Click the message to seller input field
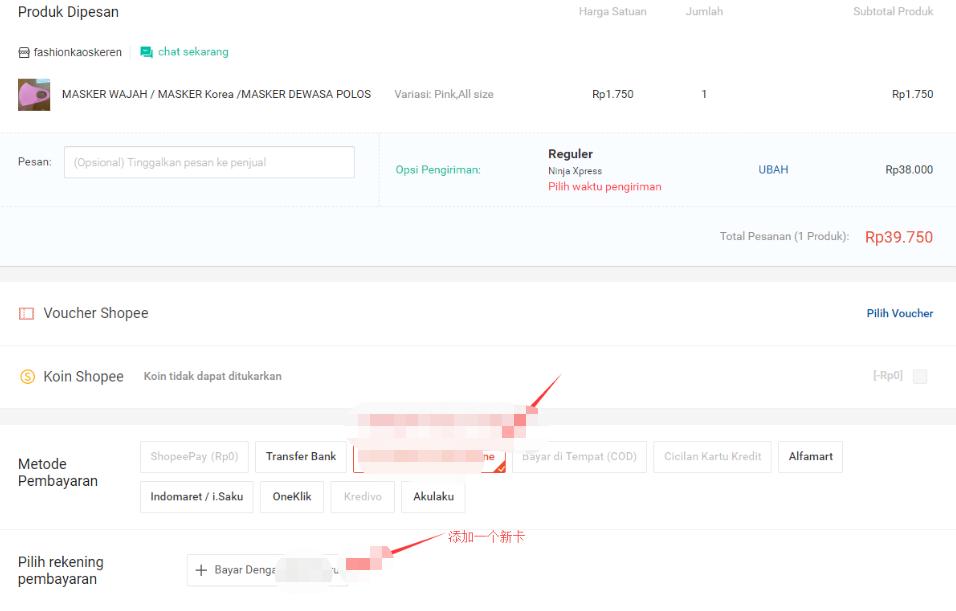 point(209,162)
